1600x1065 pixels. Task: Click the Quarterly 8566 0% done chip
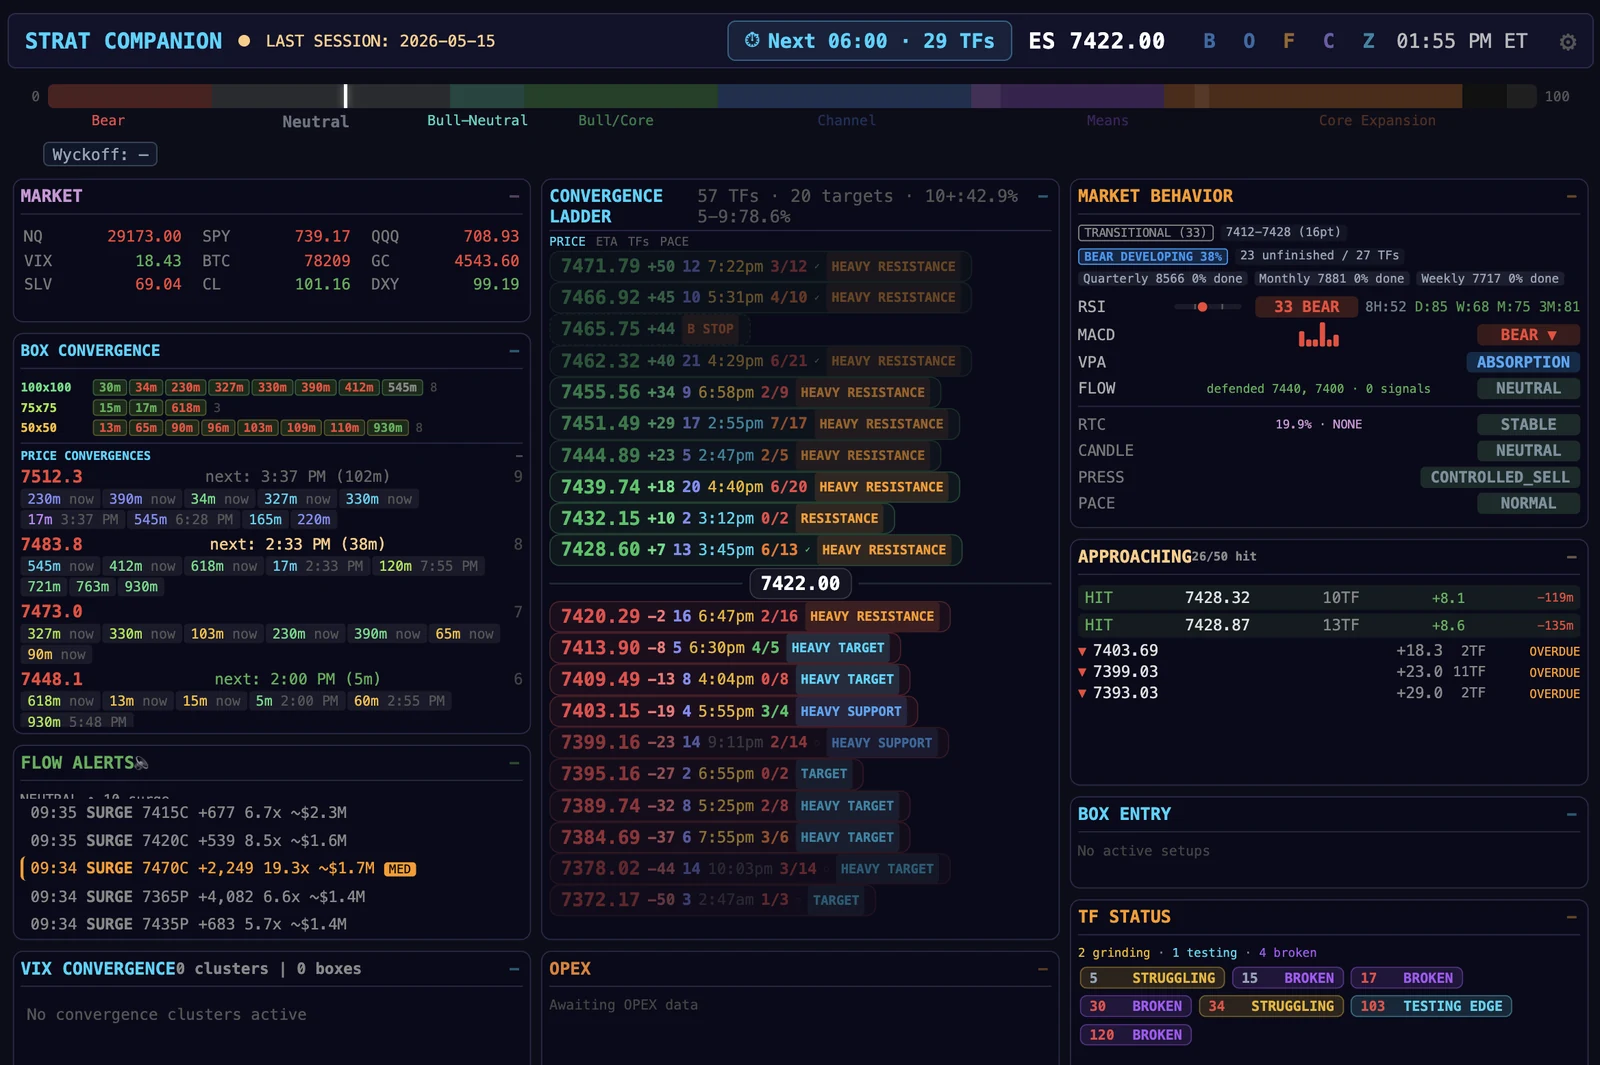(1162, 279)
